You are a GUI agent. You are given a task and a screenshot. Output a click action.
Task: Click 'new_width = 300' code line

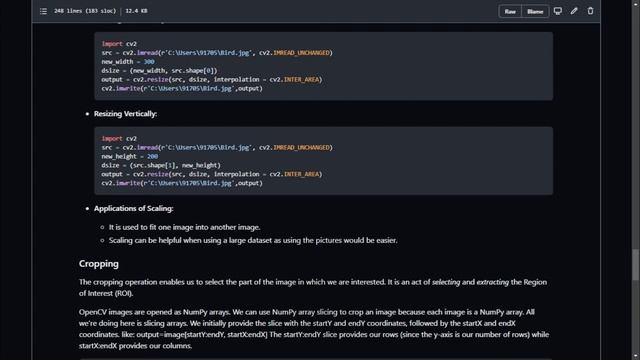click(x=128, y=62)
